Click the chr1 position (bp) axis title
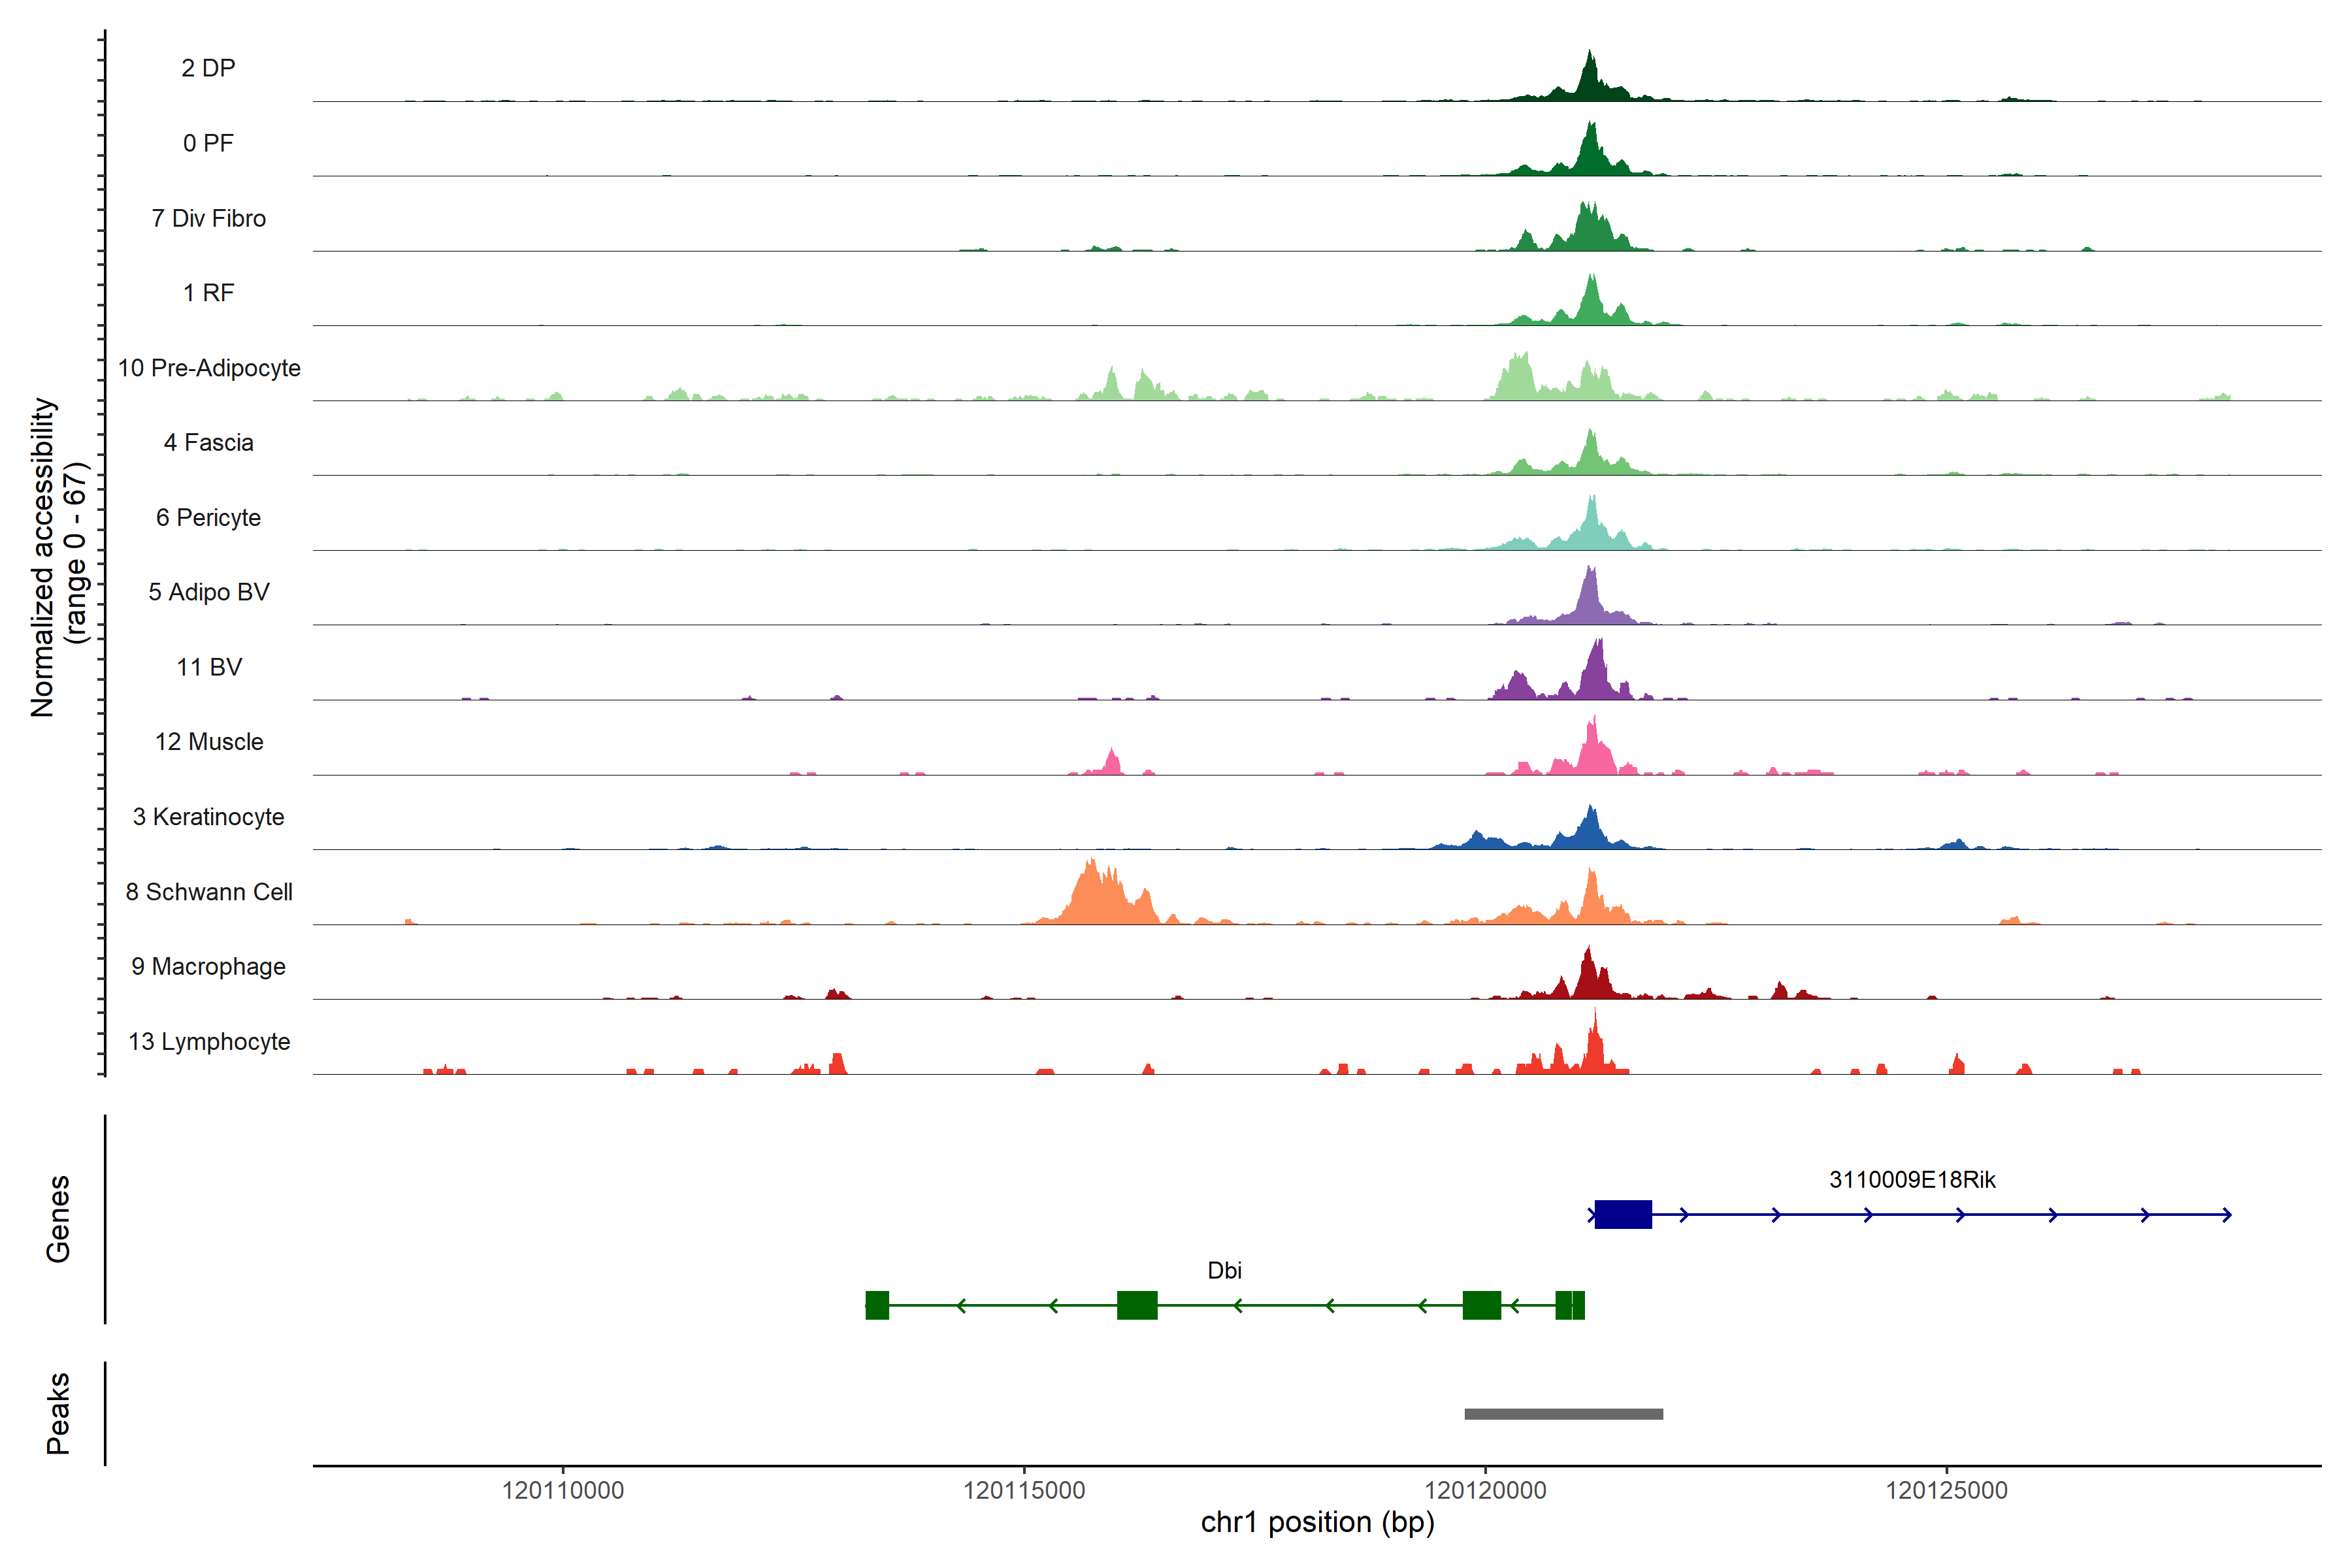Image resolution: width=2352 pixels, height=1568 pixels. coord(1317,1522)
